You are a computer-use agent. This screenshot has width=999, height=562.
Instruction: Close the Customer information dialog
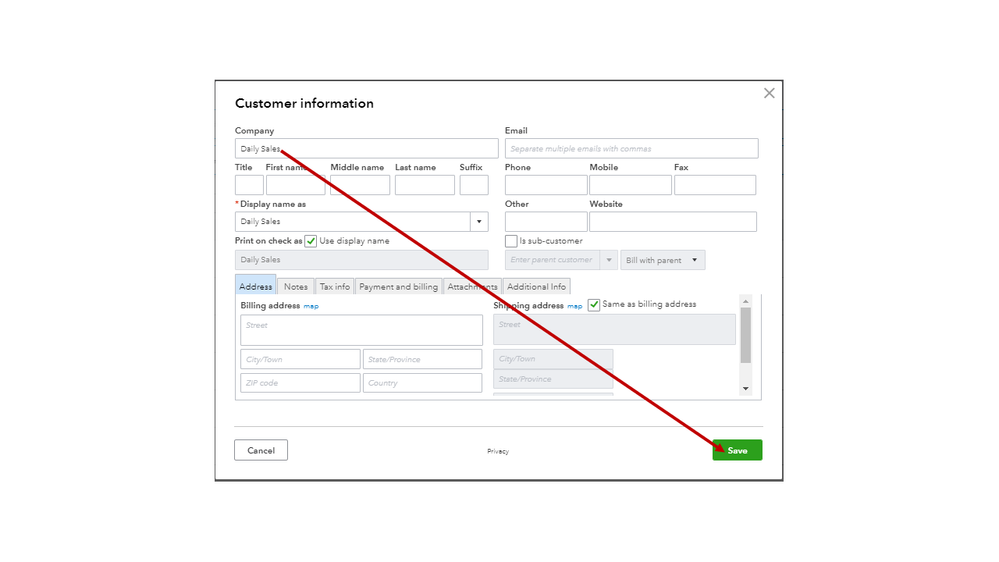(769, 93)
